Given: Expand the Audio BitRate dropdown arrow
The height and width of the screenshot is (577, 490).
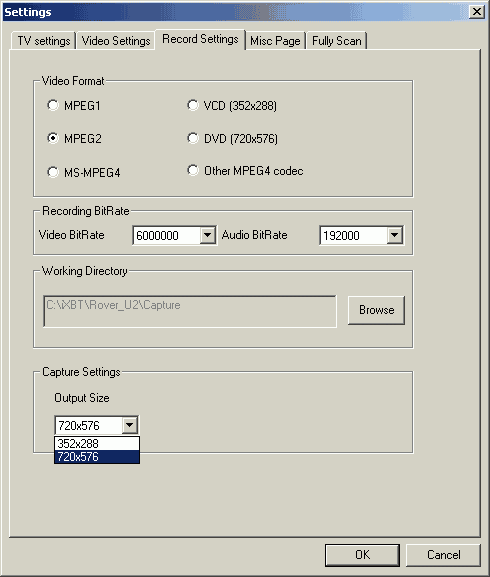Looking at the screenshot, I should coord(394,235).
